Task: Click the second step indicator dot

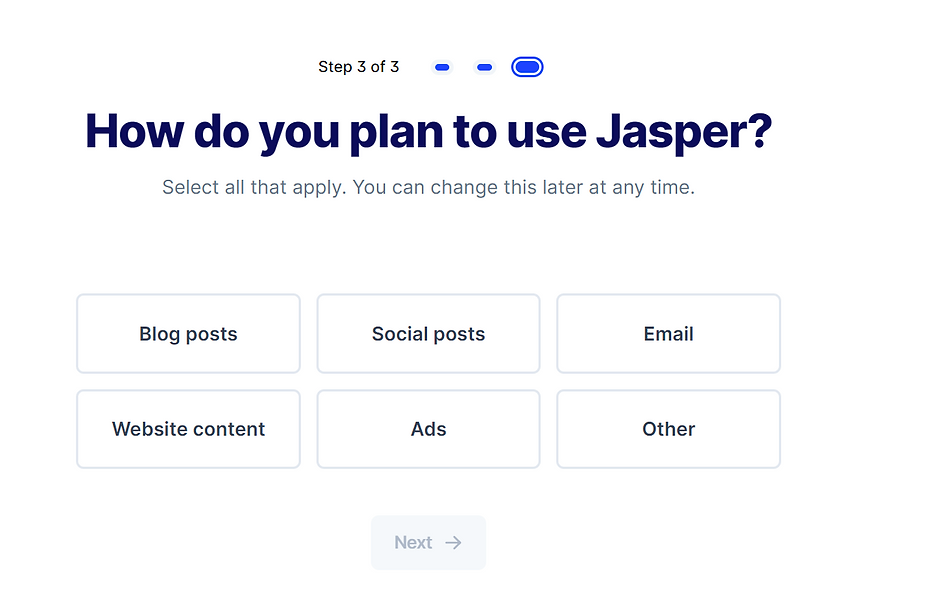Action: click(x=485, y=67)
